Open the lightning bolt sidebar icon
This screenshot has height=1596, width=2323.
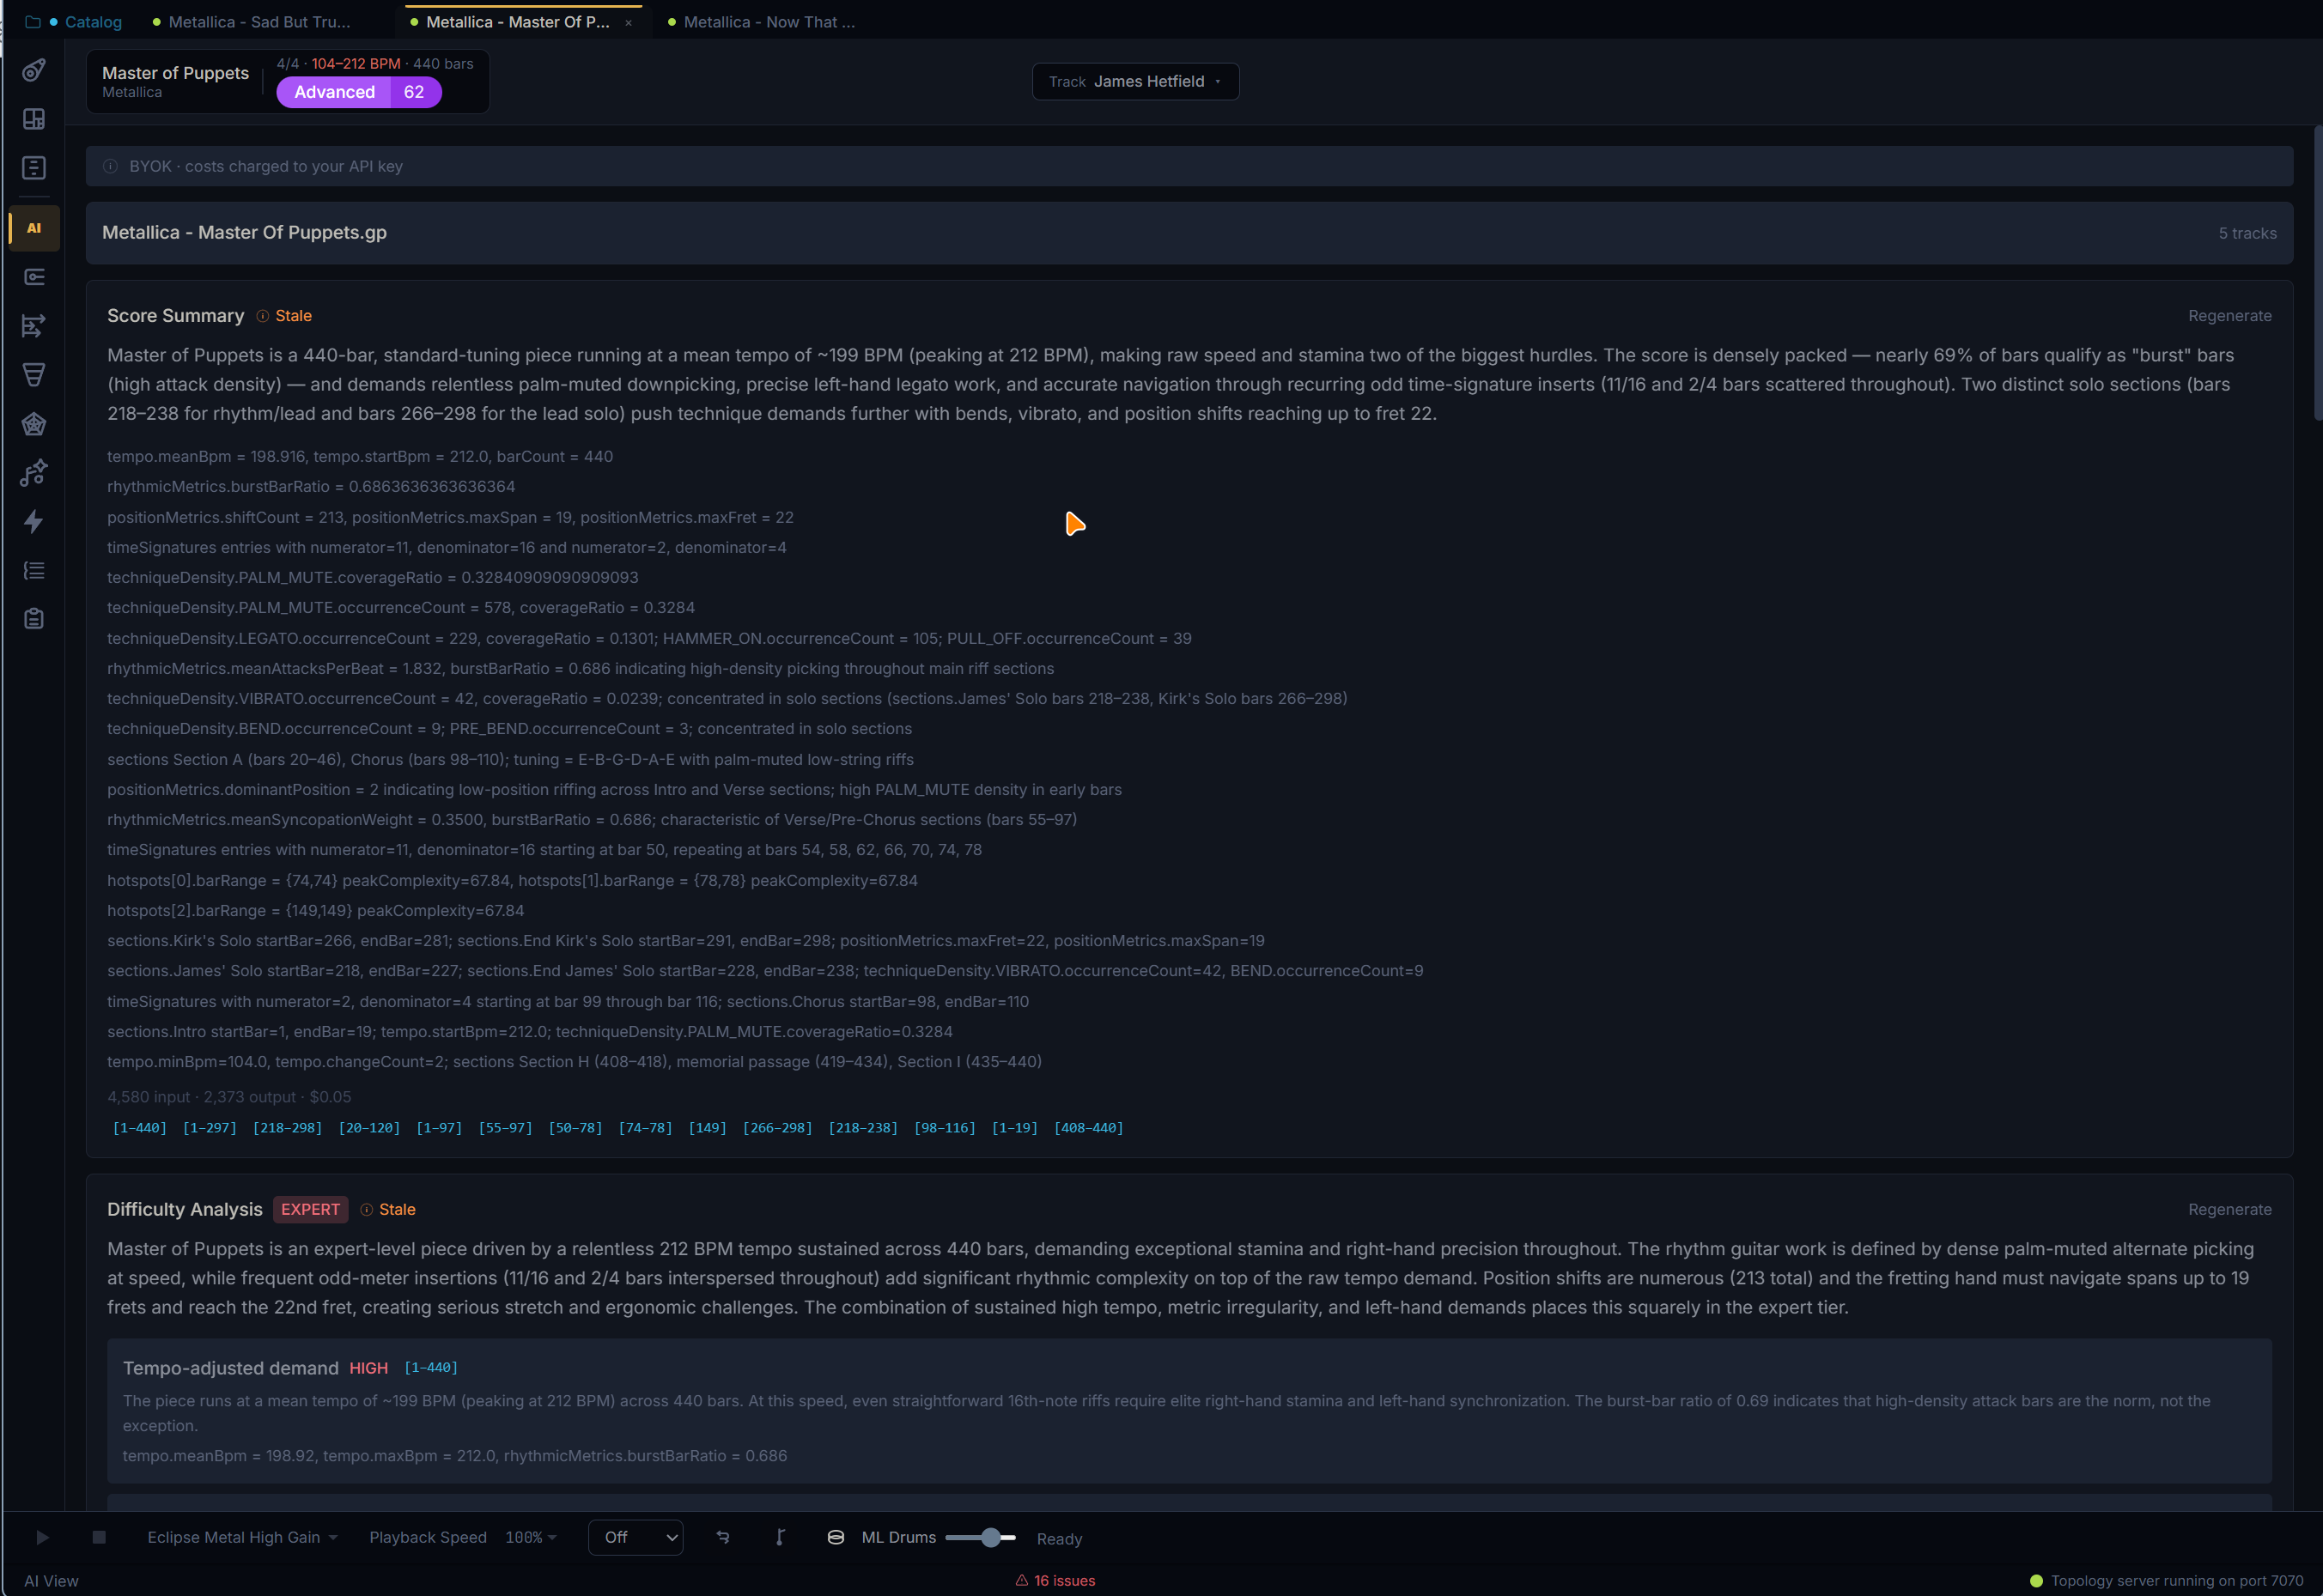[34, 522]
